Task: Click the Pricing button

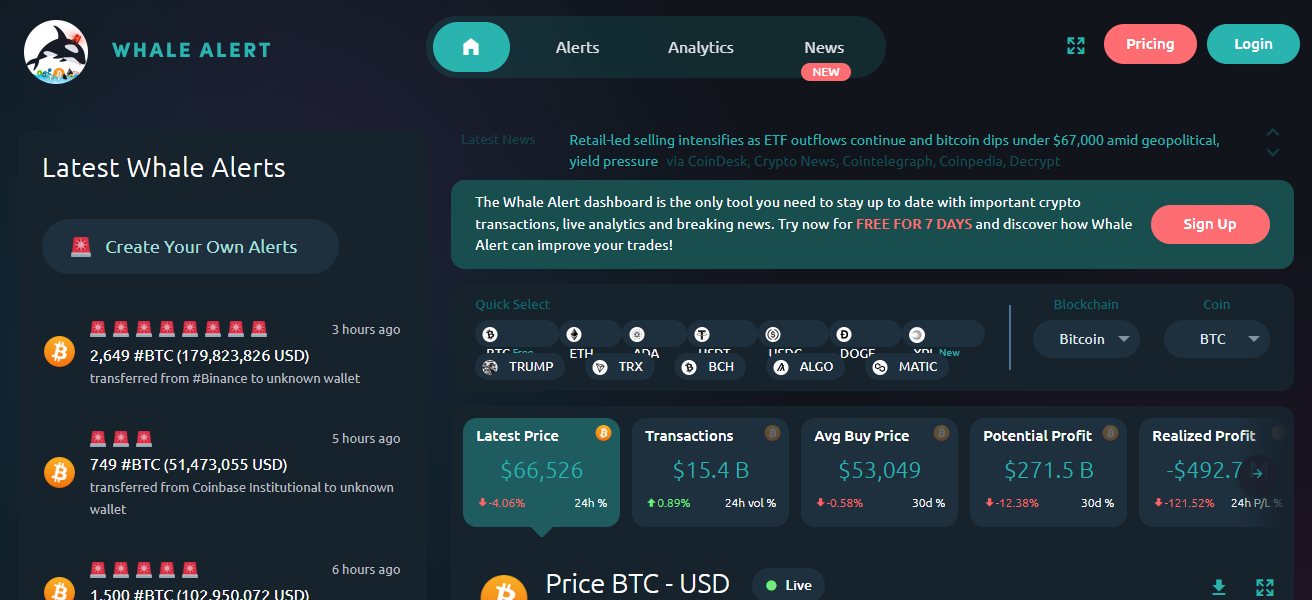Action: [x=1150, y=44]
